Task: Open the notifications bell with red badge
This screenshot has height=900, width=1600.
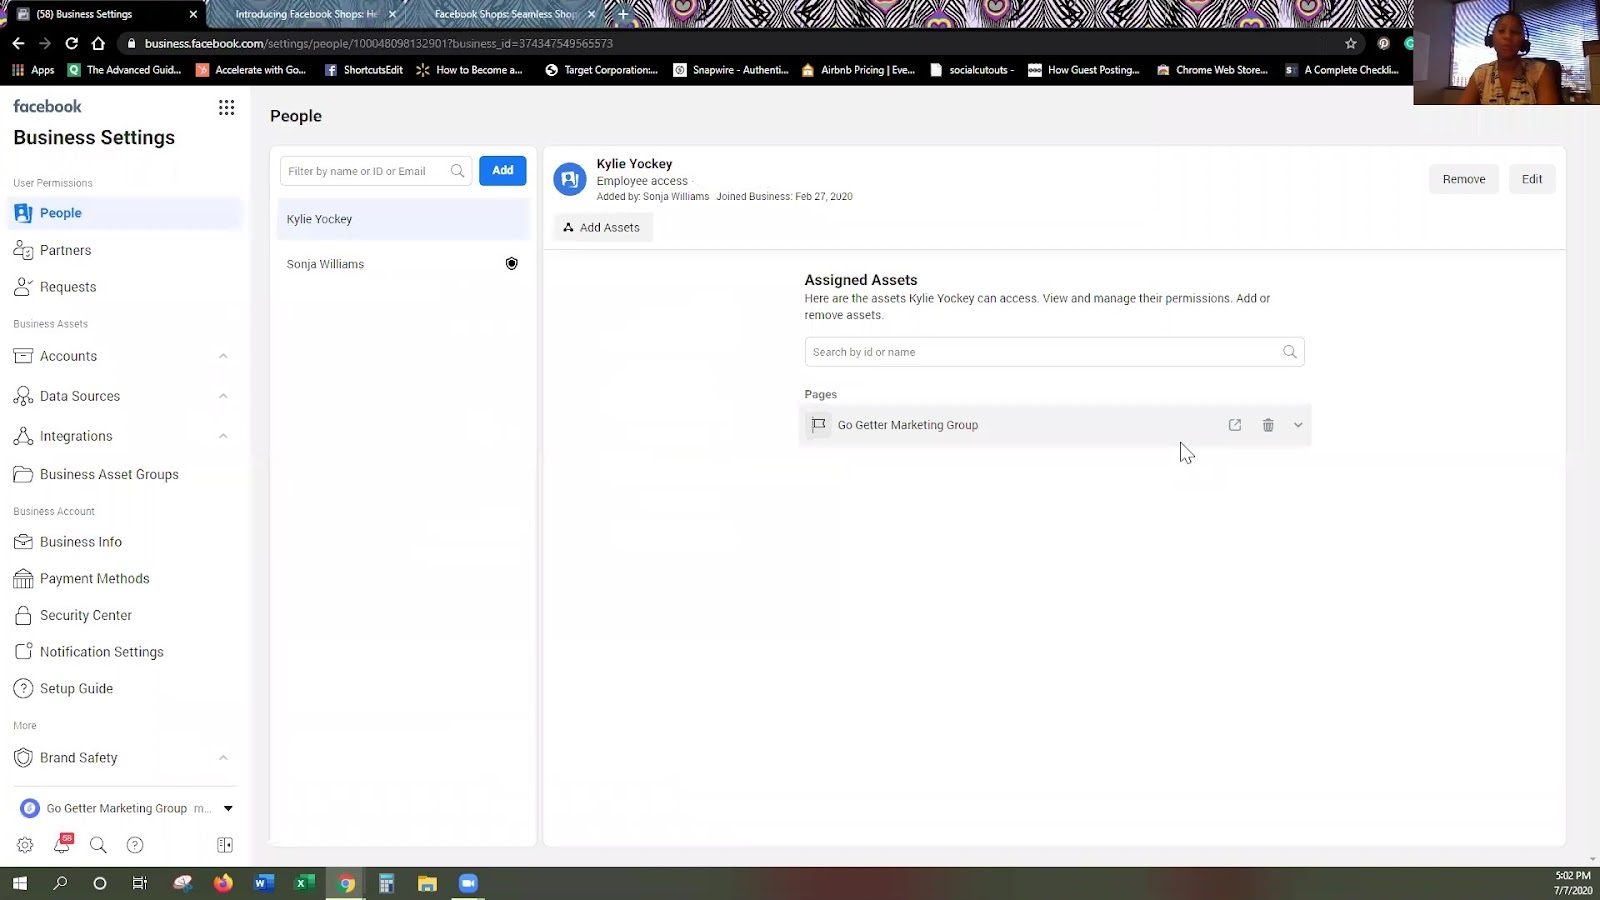Action: coord(62,844)
